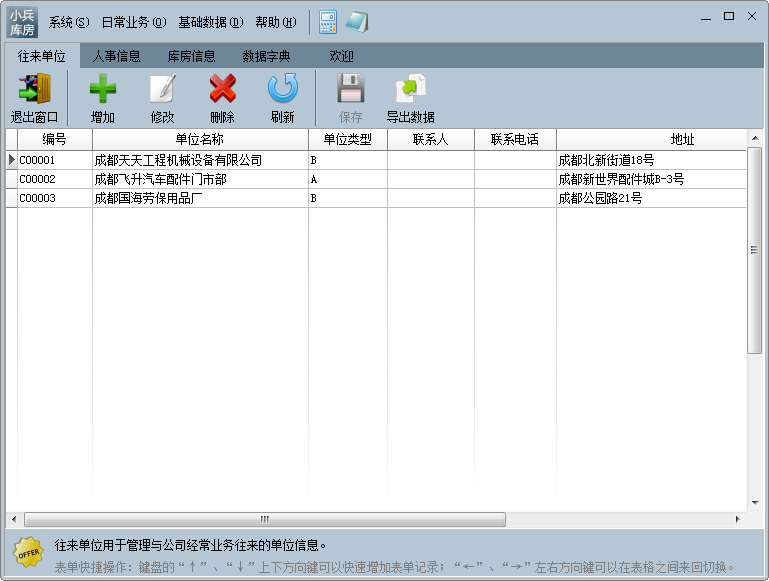
Task: Click the 导出数据 export icon
Action: coord(410,88)
